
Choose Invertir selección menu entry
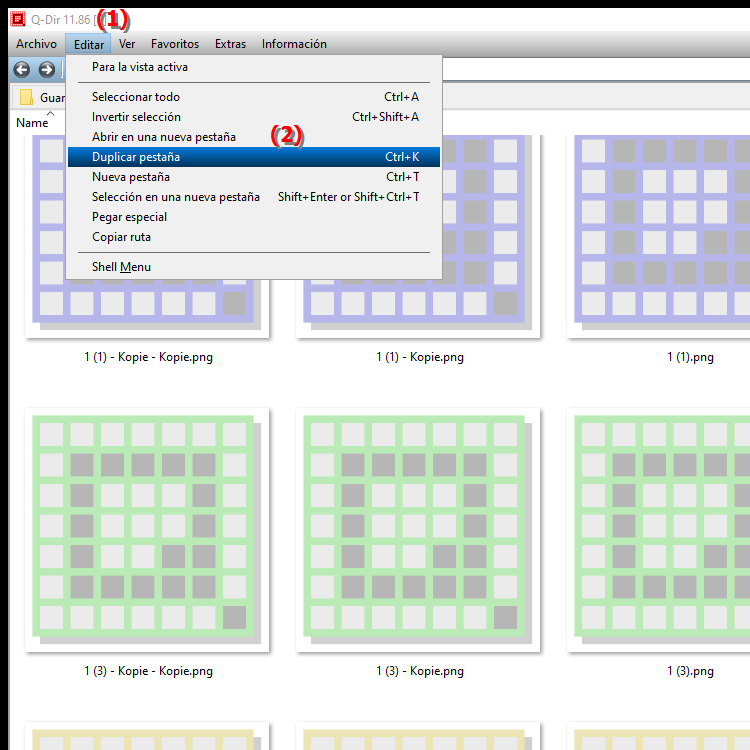(x=254, y=117)
